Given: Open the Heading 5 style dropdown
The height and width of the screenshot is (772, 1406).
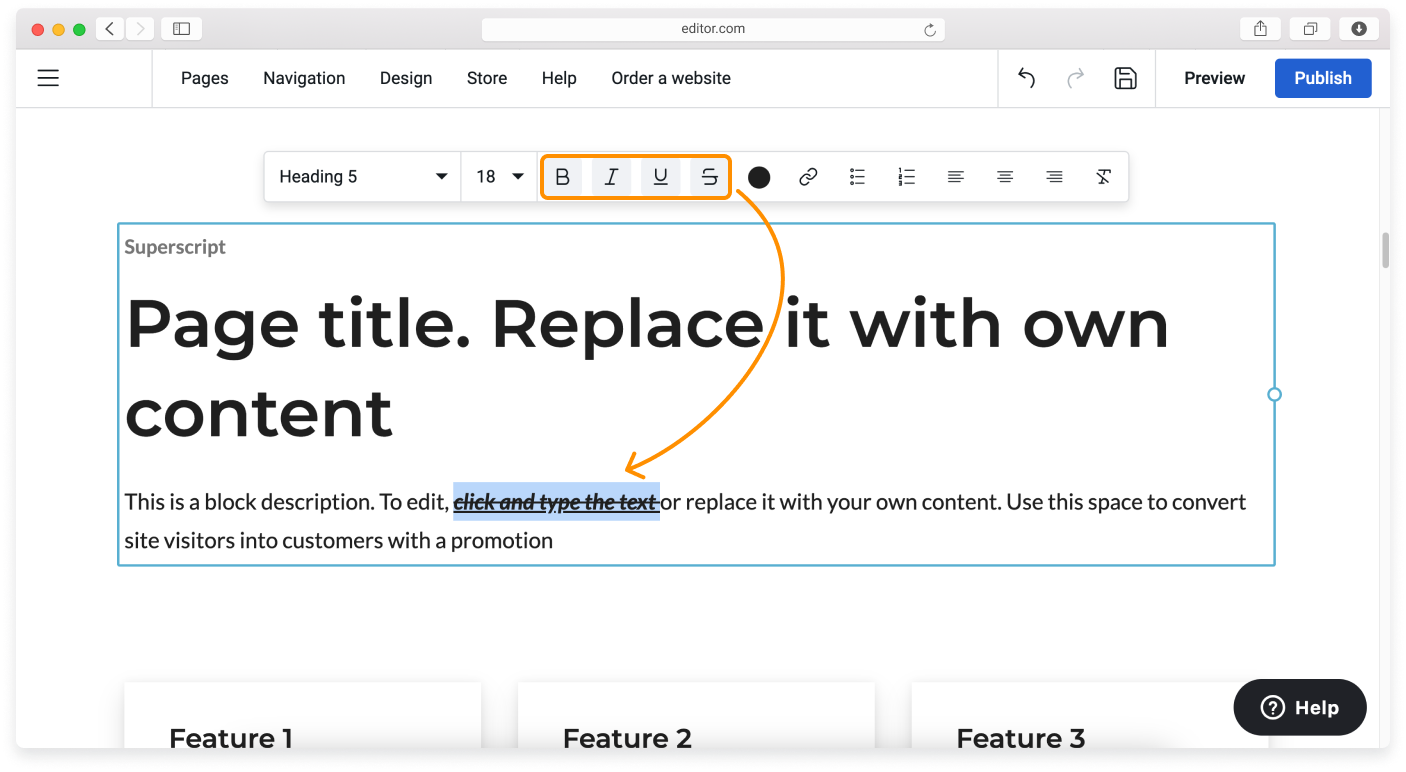Looking at the screenshot, I should tap(362, 177).
